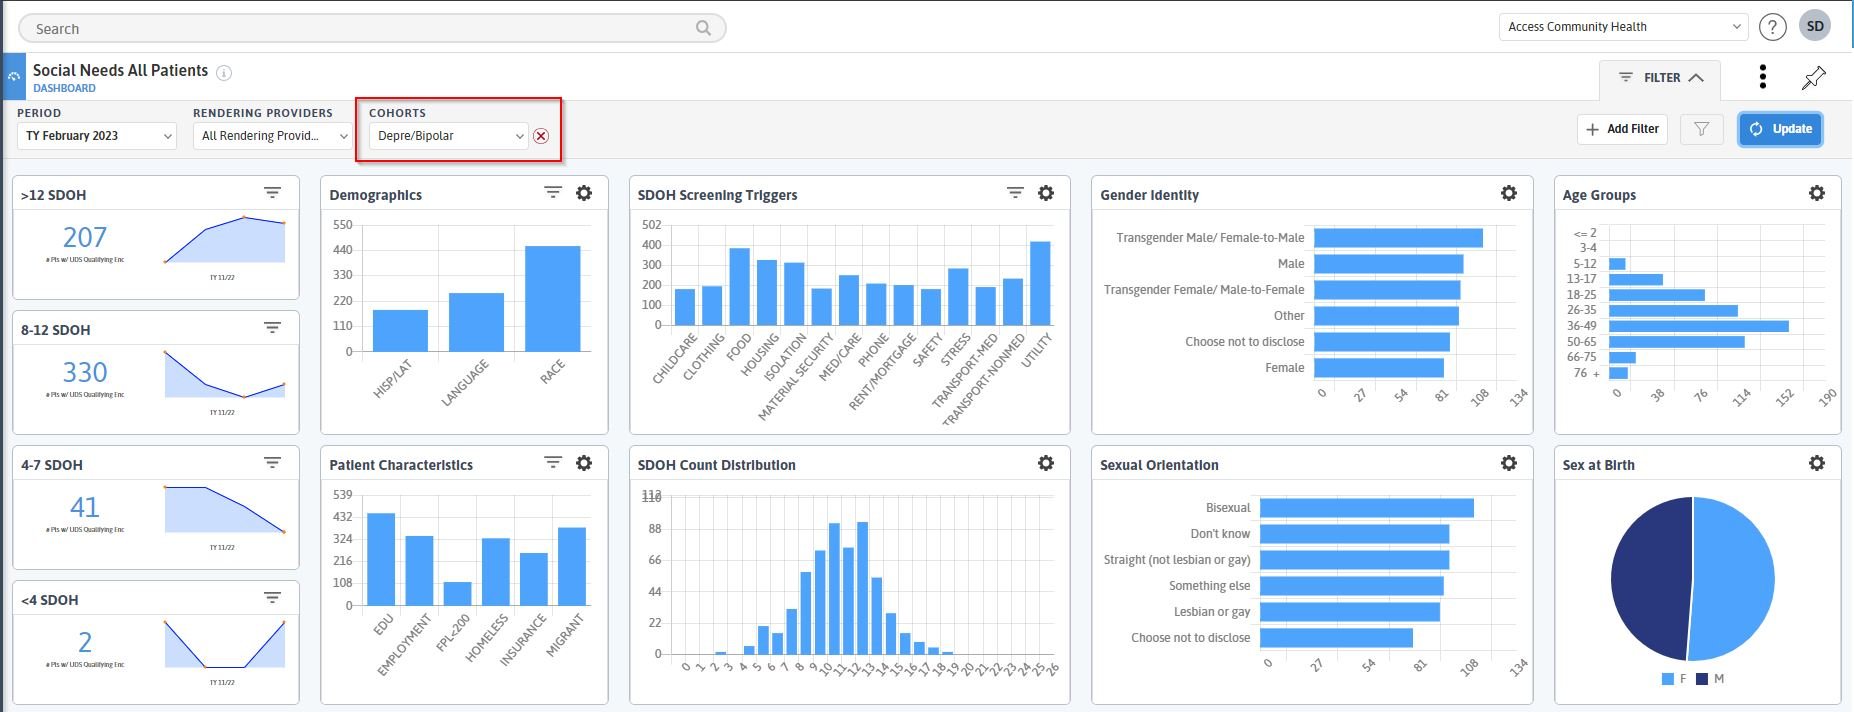Viewport: 1854px width, 712px height.
Task: Click in the Search input field
Action: click(360, 29)
